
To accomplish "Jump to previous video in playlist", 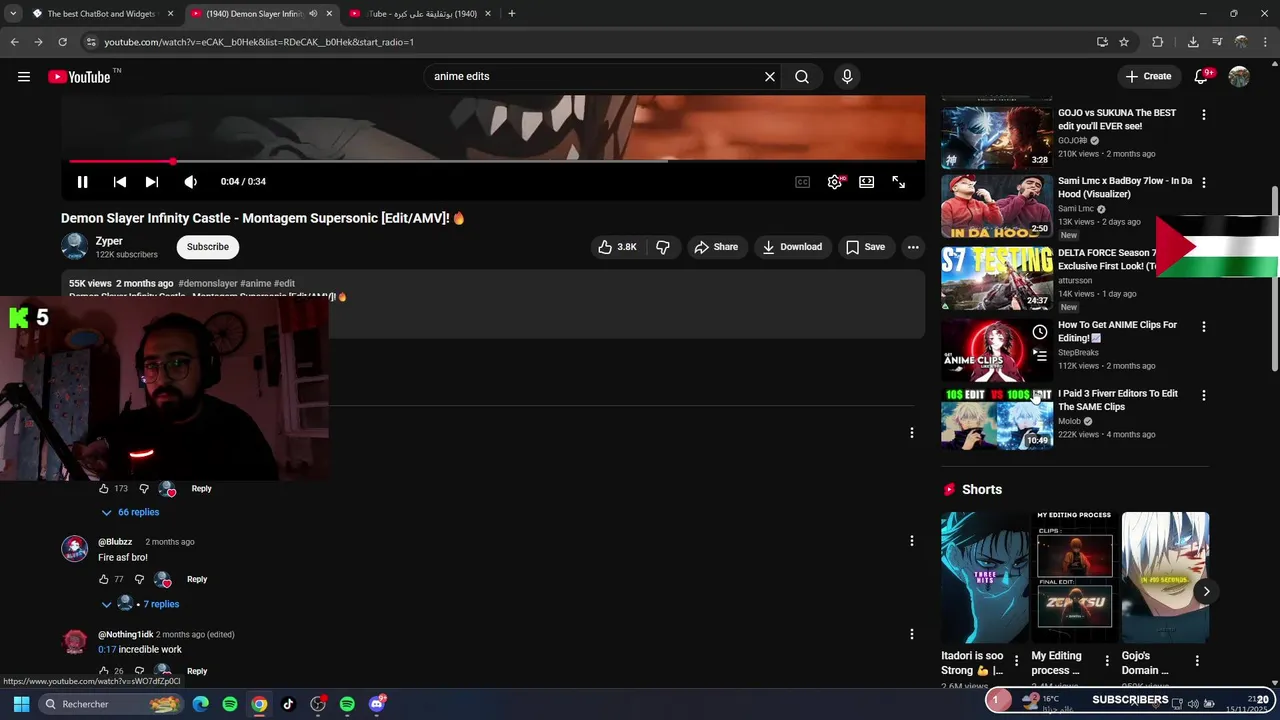I will 119,182.
